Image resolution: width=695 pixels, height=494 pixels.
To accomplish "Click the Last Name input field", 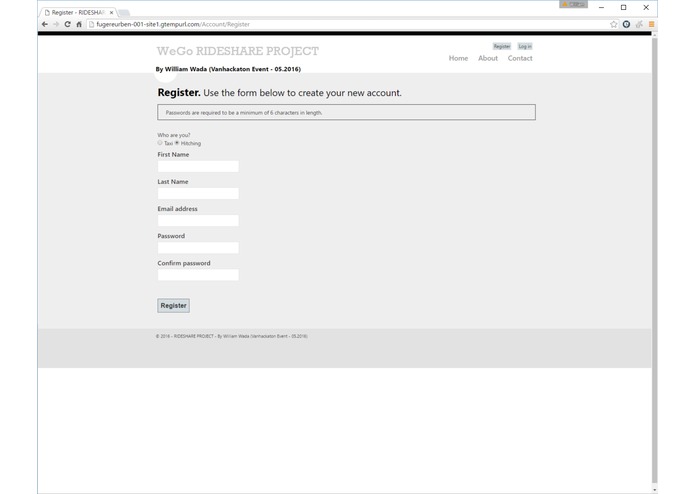I will (x=198, y=193).
